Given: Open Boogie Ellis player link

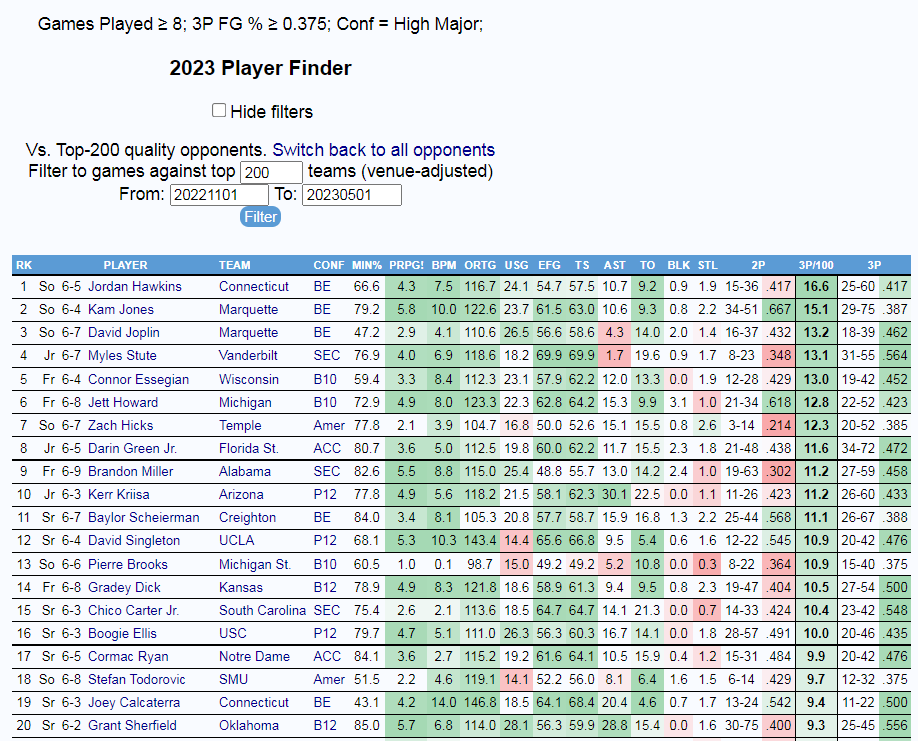Looking at the screenshot, I should (x=122, y=633).
